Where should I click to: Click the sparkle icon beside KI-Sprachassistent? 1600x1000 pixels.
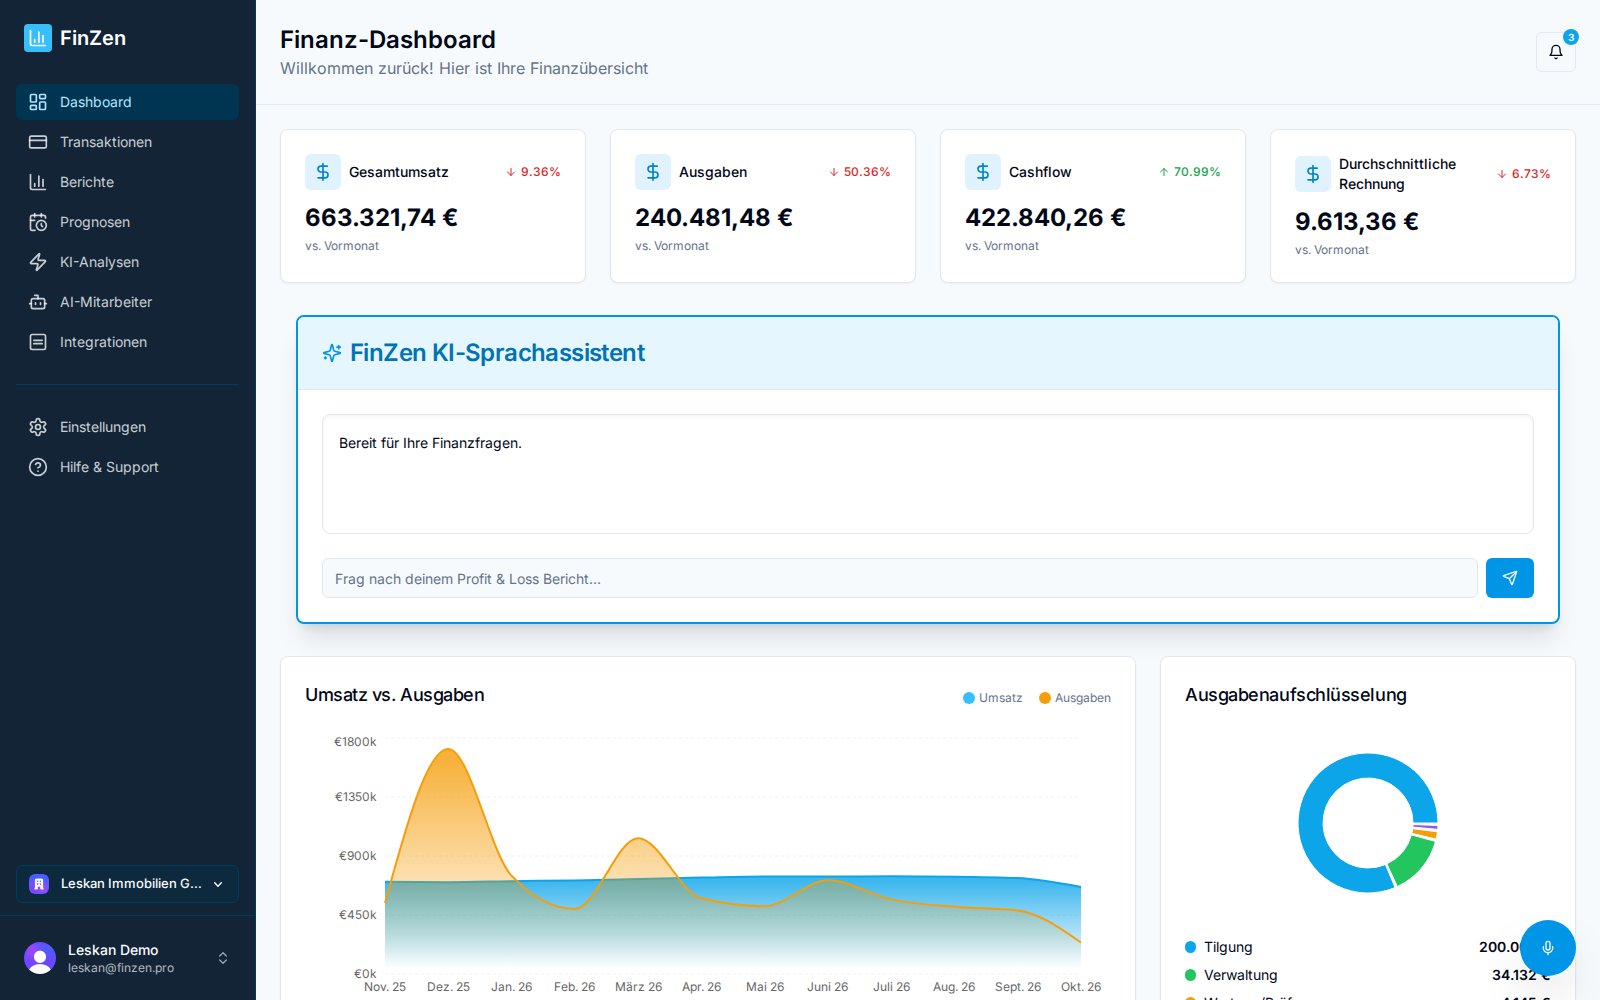click(332, 353)
